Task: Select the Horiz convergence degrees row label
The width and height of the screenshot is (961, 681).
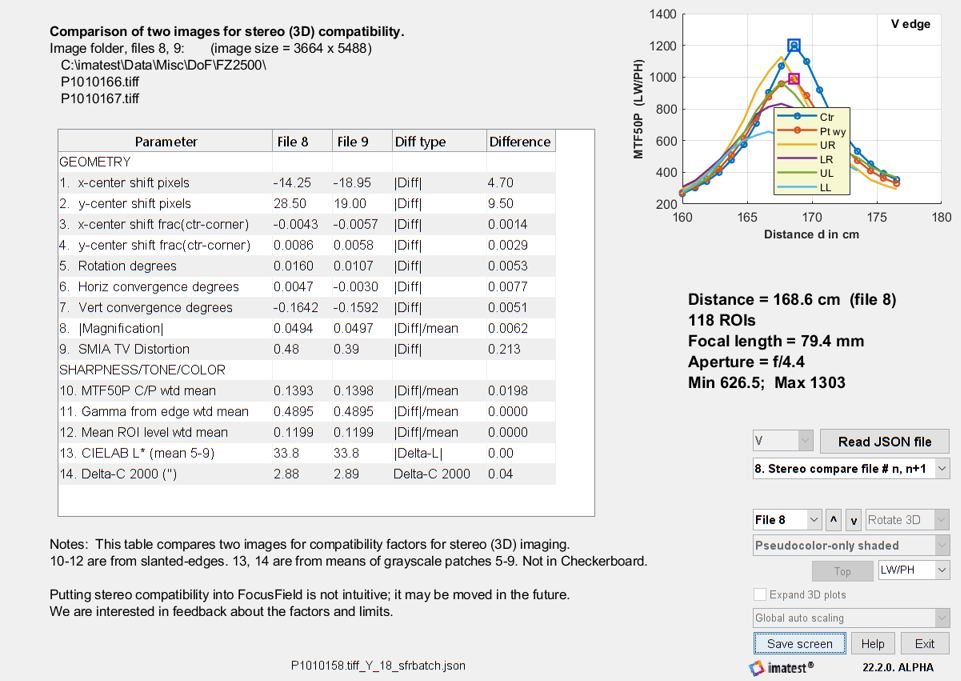Action: click(149, 287)
